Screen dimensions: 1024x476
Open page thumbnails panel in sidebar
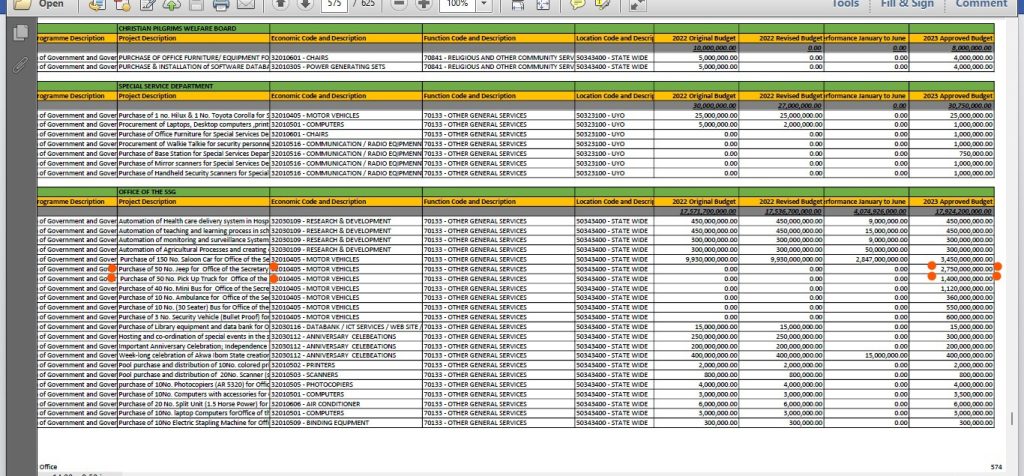click(21, 33)
